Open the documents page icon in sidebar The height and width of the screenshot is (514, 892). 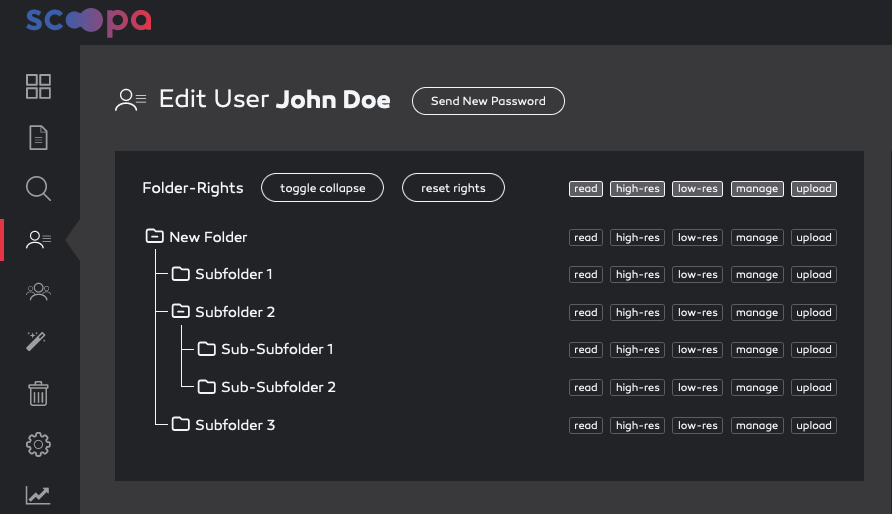(38, 138)
